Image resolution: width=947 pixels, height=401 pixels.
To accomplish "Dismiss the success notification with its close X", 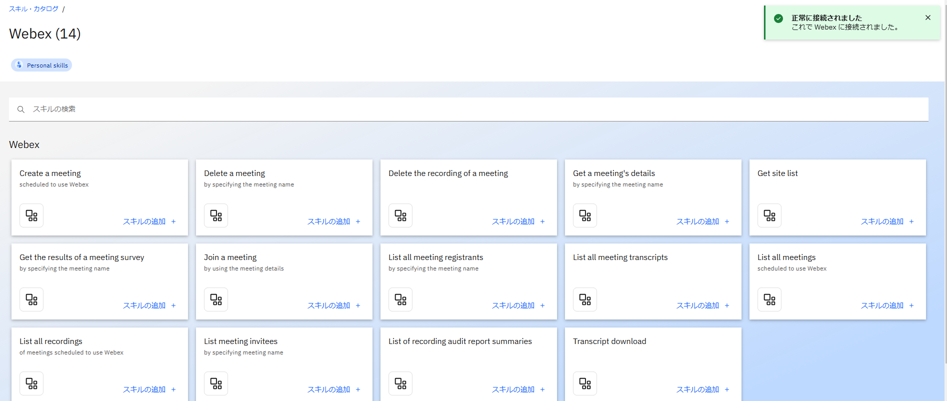I will [x=927, y=18].
